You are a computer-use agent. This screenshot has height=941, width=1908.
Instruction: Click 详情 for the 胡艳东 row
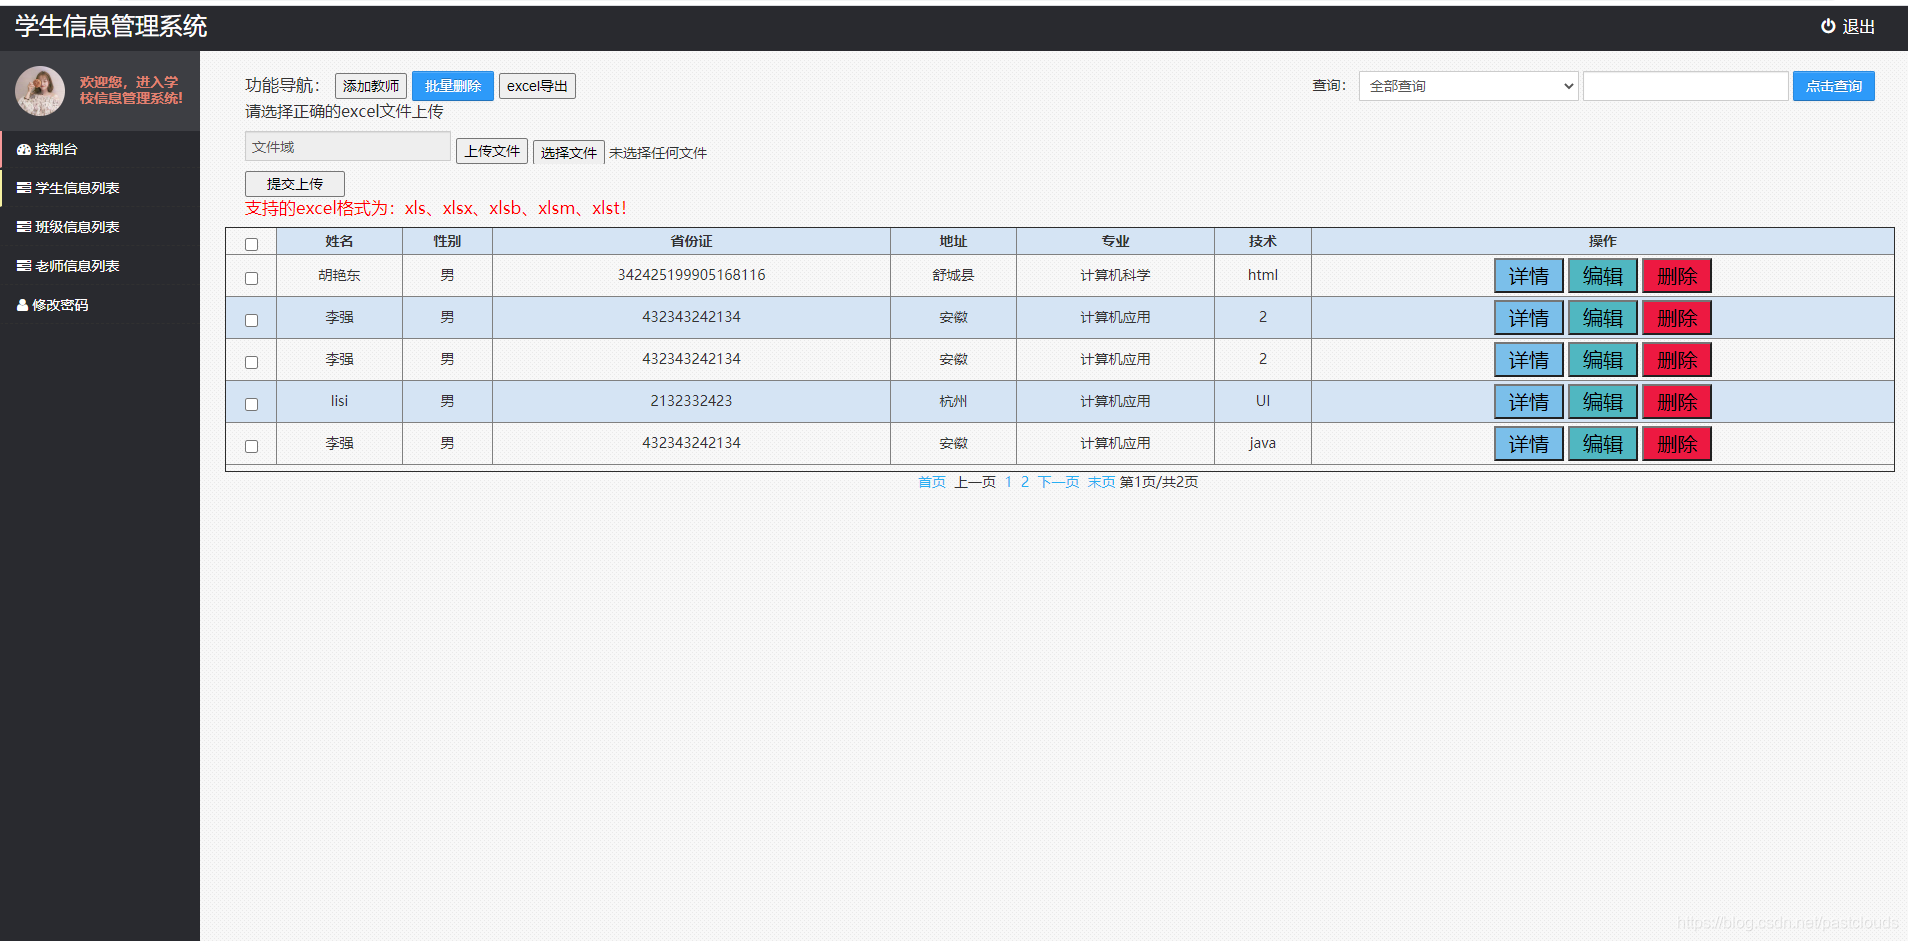[1529, 276]
